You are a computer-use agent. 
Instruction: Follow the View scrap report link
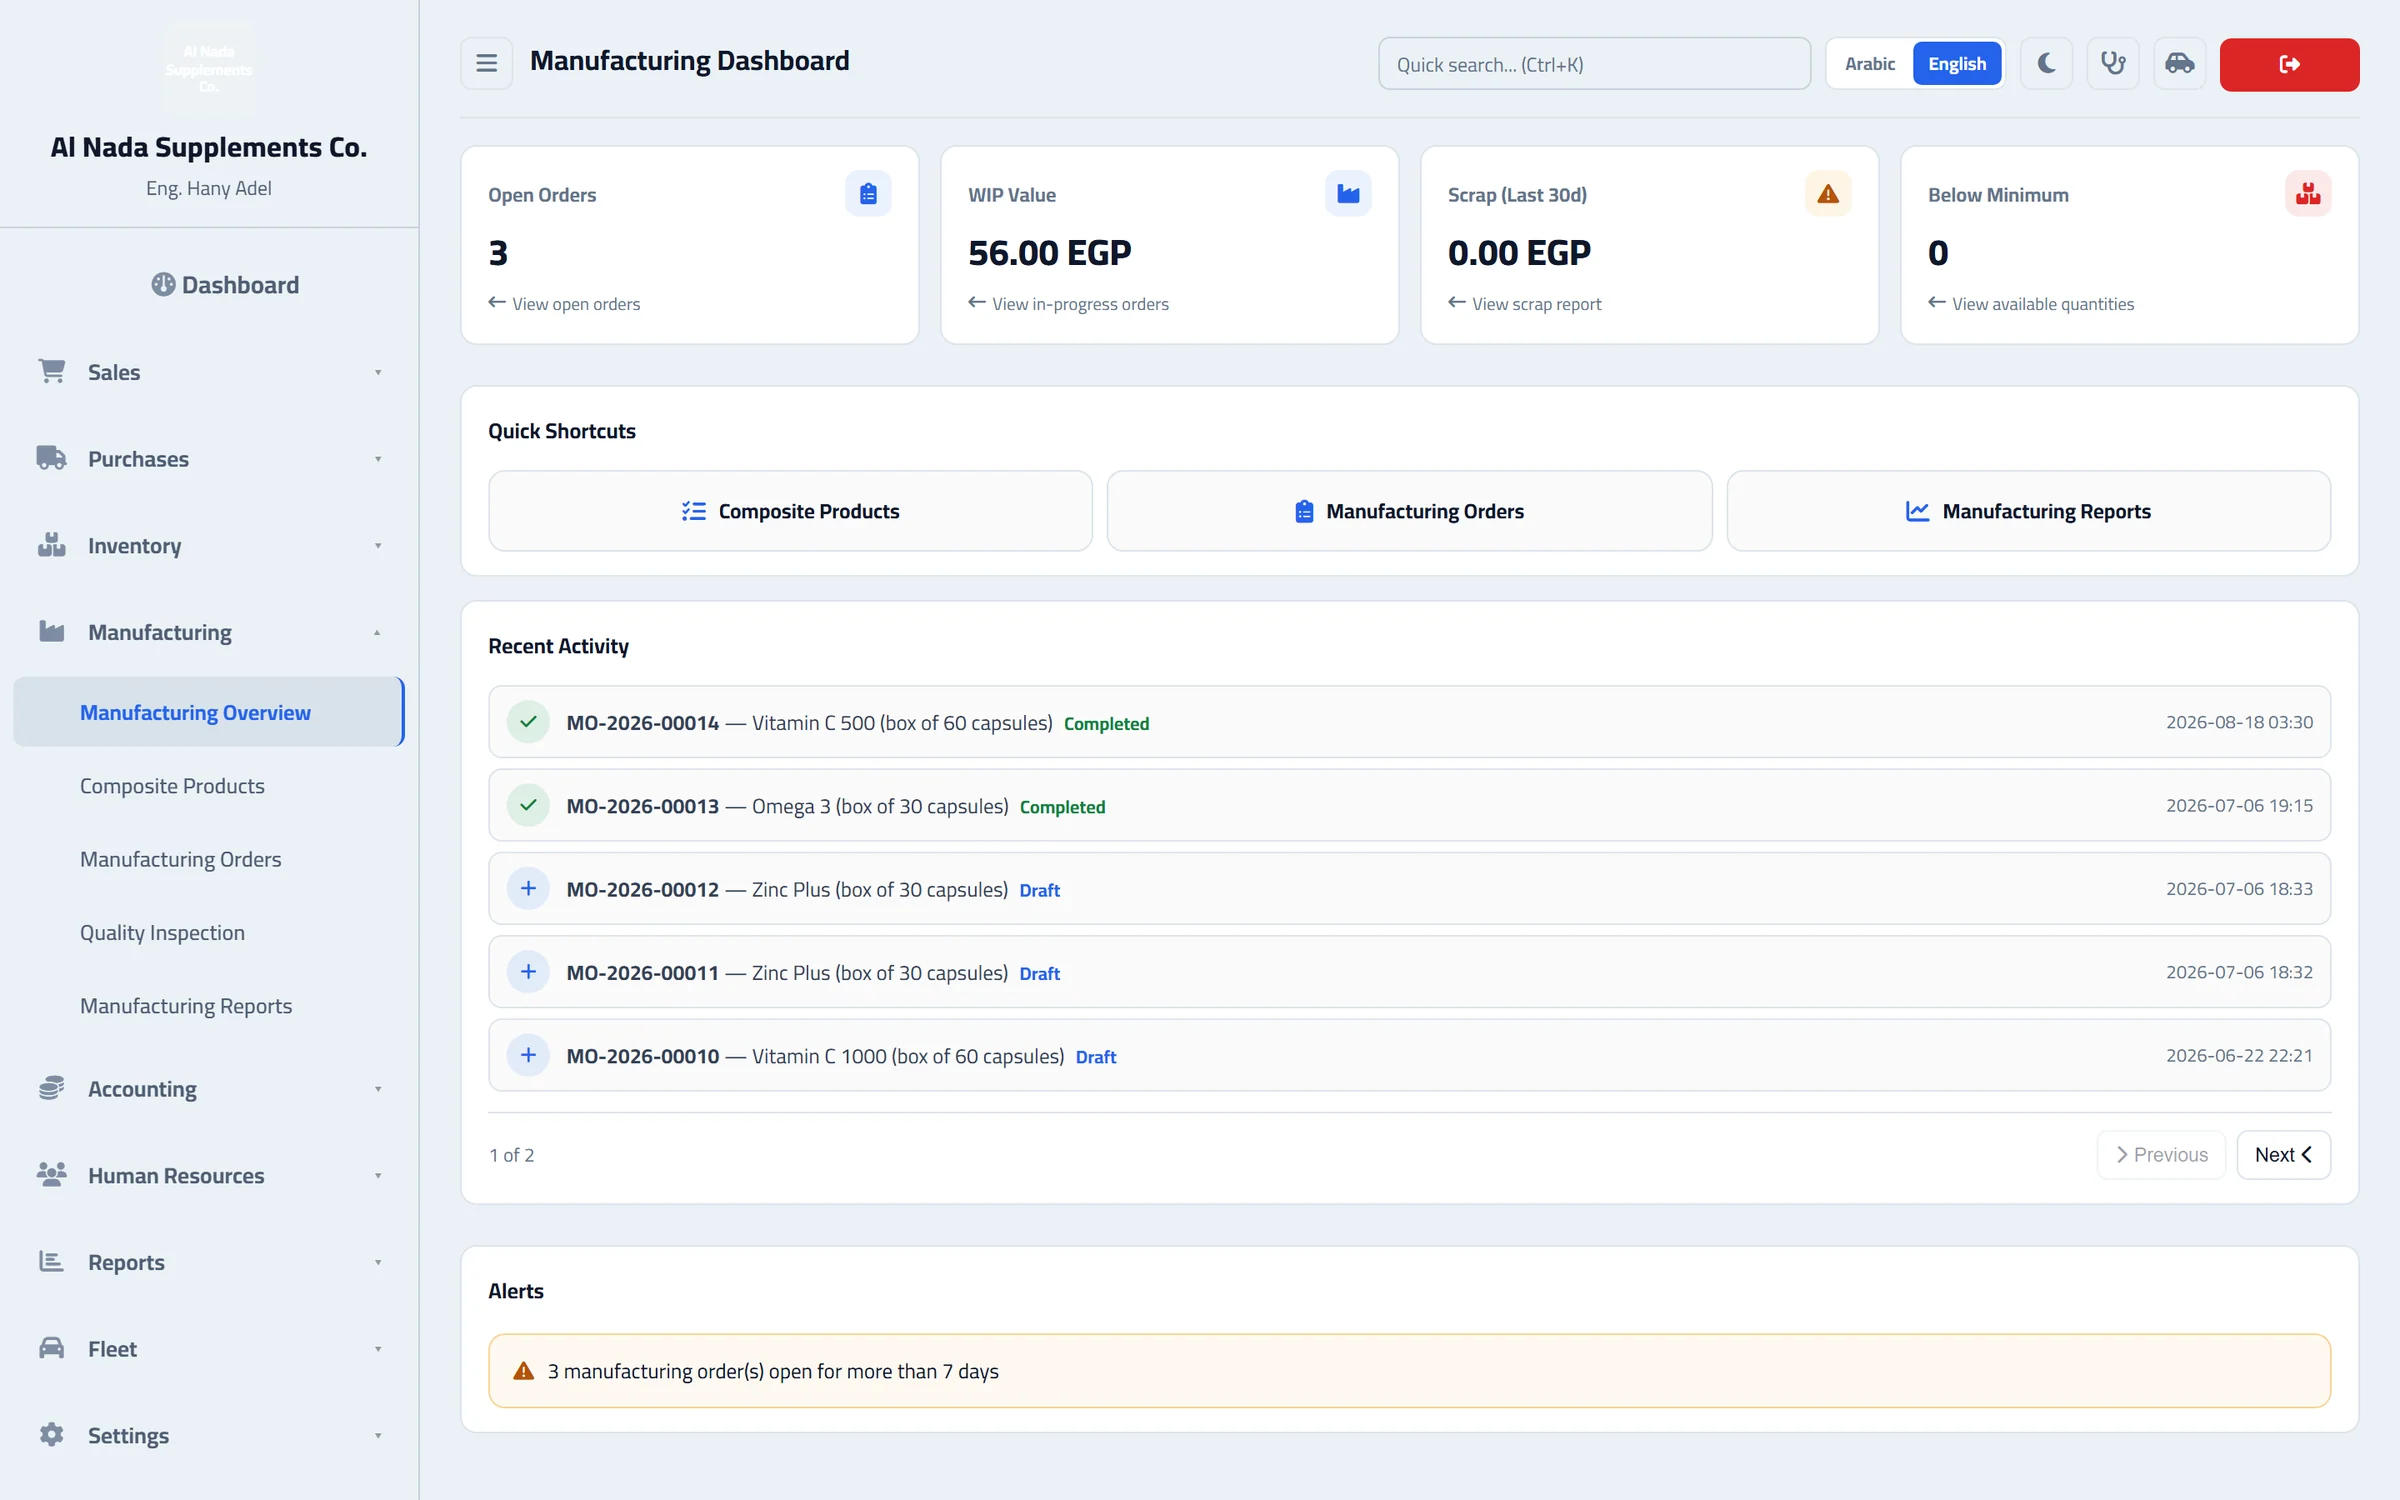click(1525, 304)
